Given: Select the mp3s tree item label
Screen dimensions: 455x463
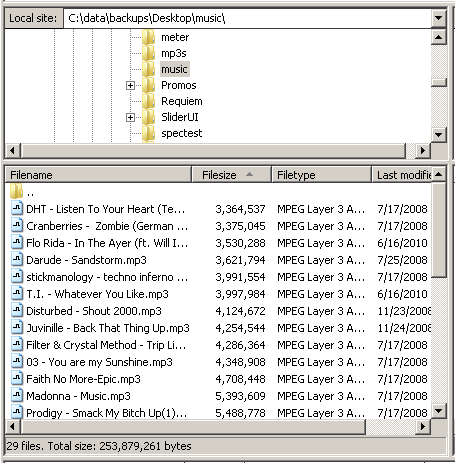Looking at the screenshot, I should coord(174,53).
